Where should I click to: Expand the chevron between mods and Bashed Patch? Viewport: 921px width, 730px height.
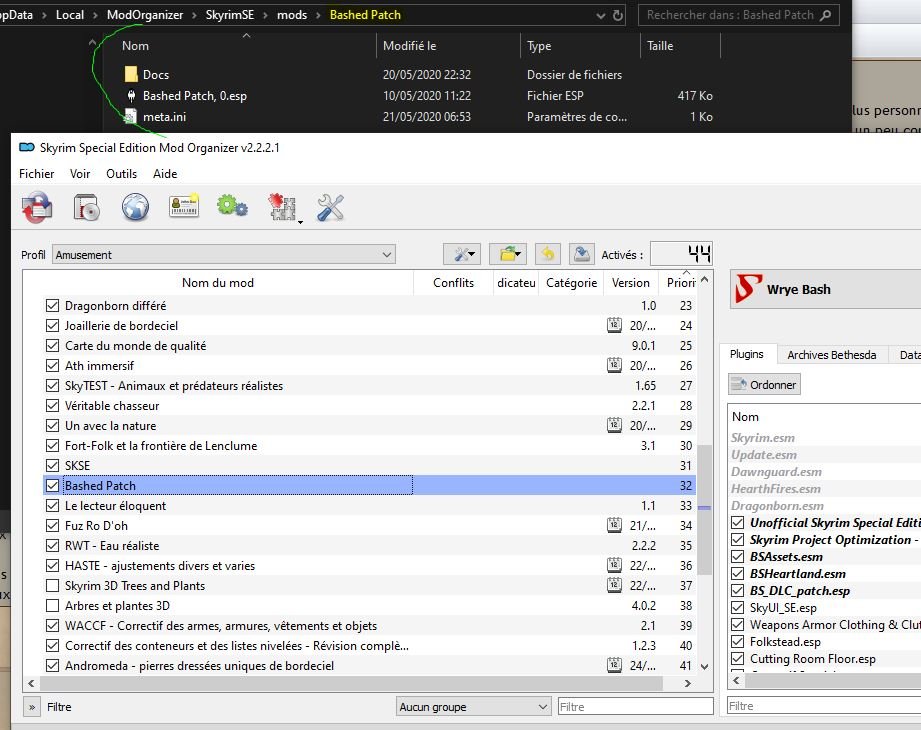point(318,15)
